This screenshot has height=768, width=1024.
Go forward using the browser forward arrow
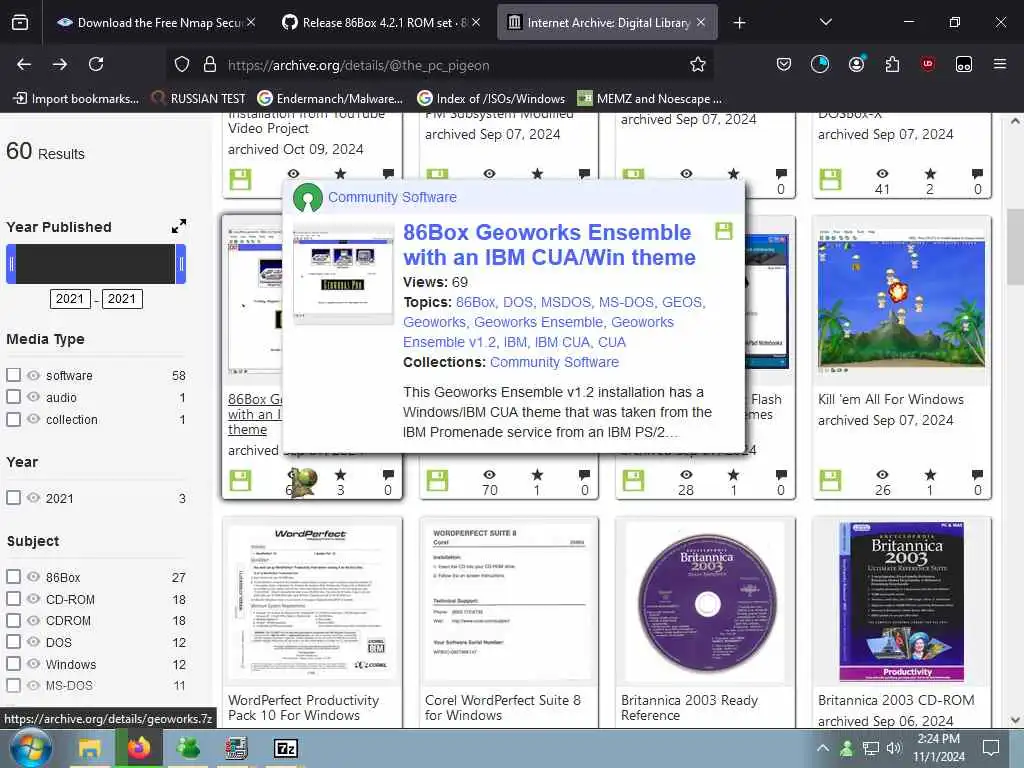pos(59,64)
